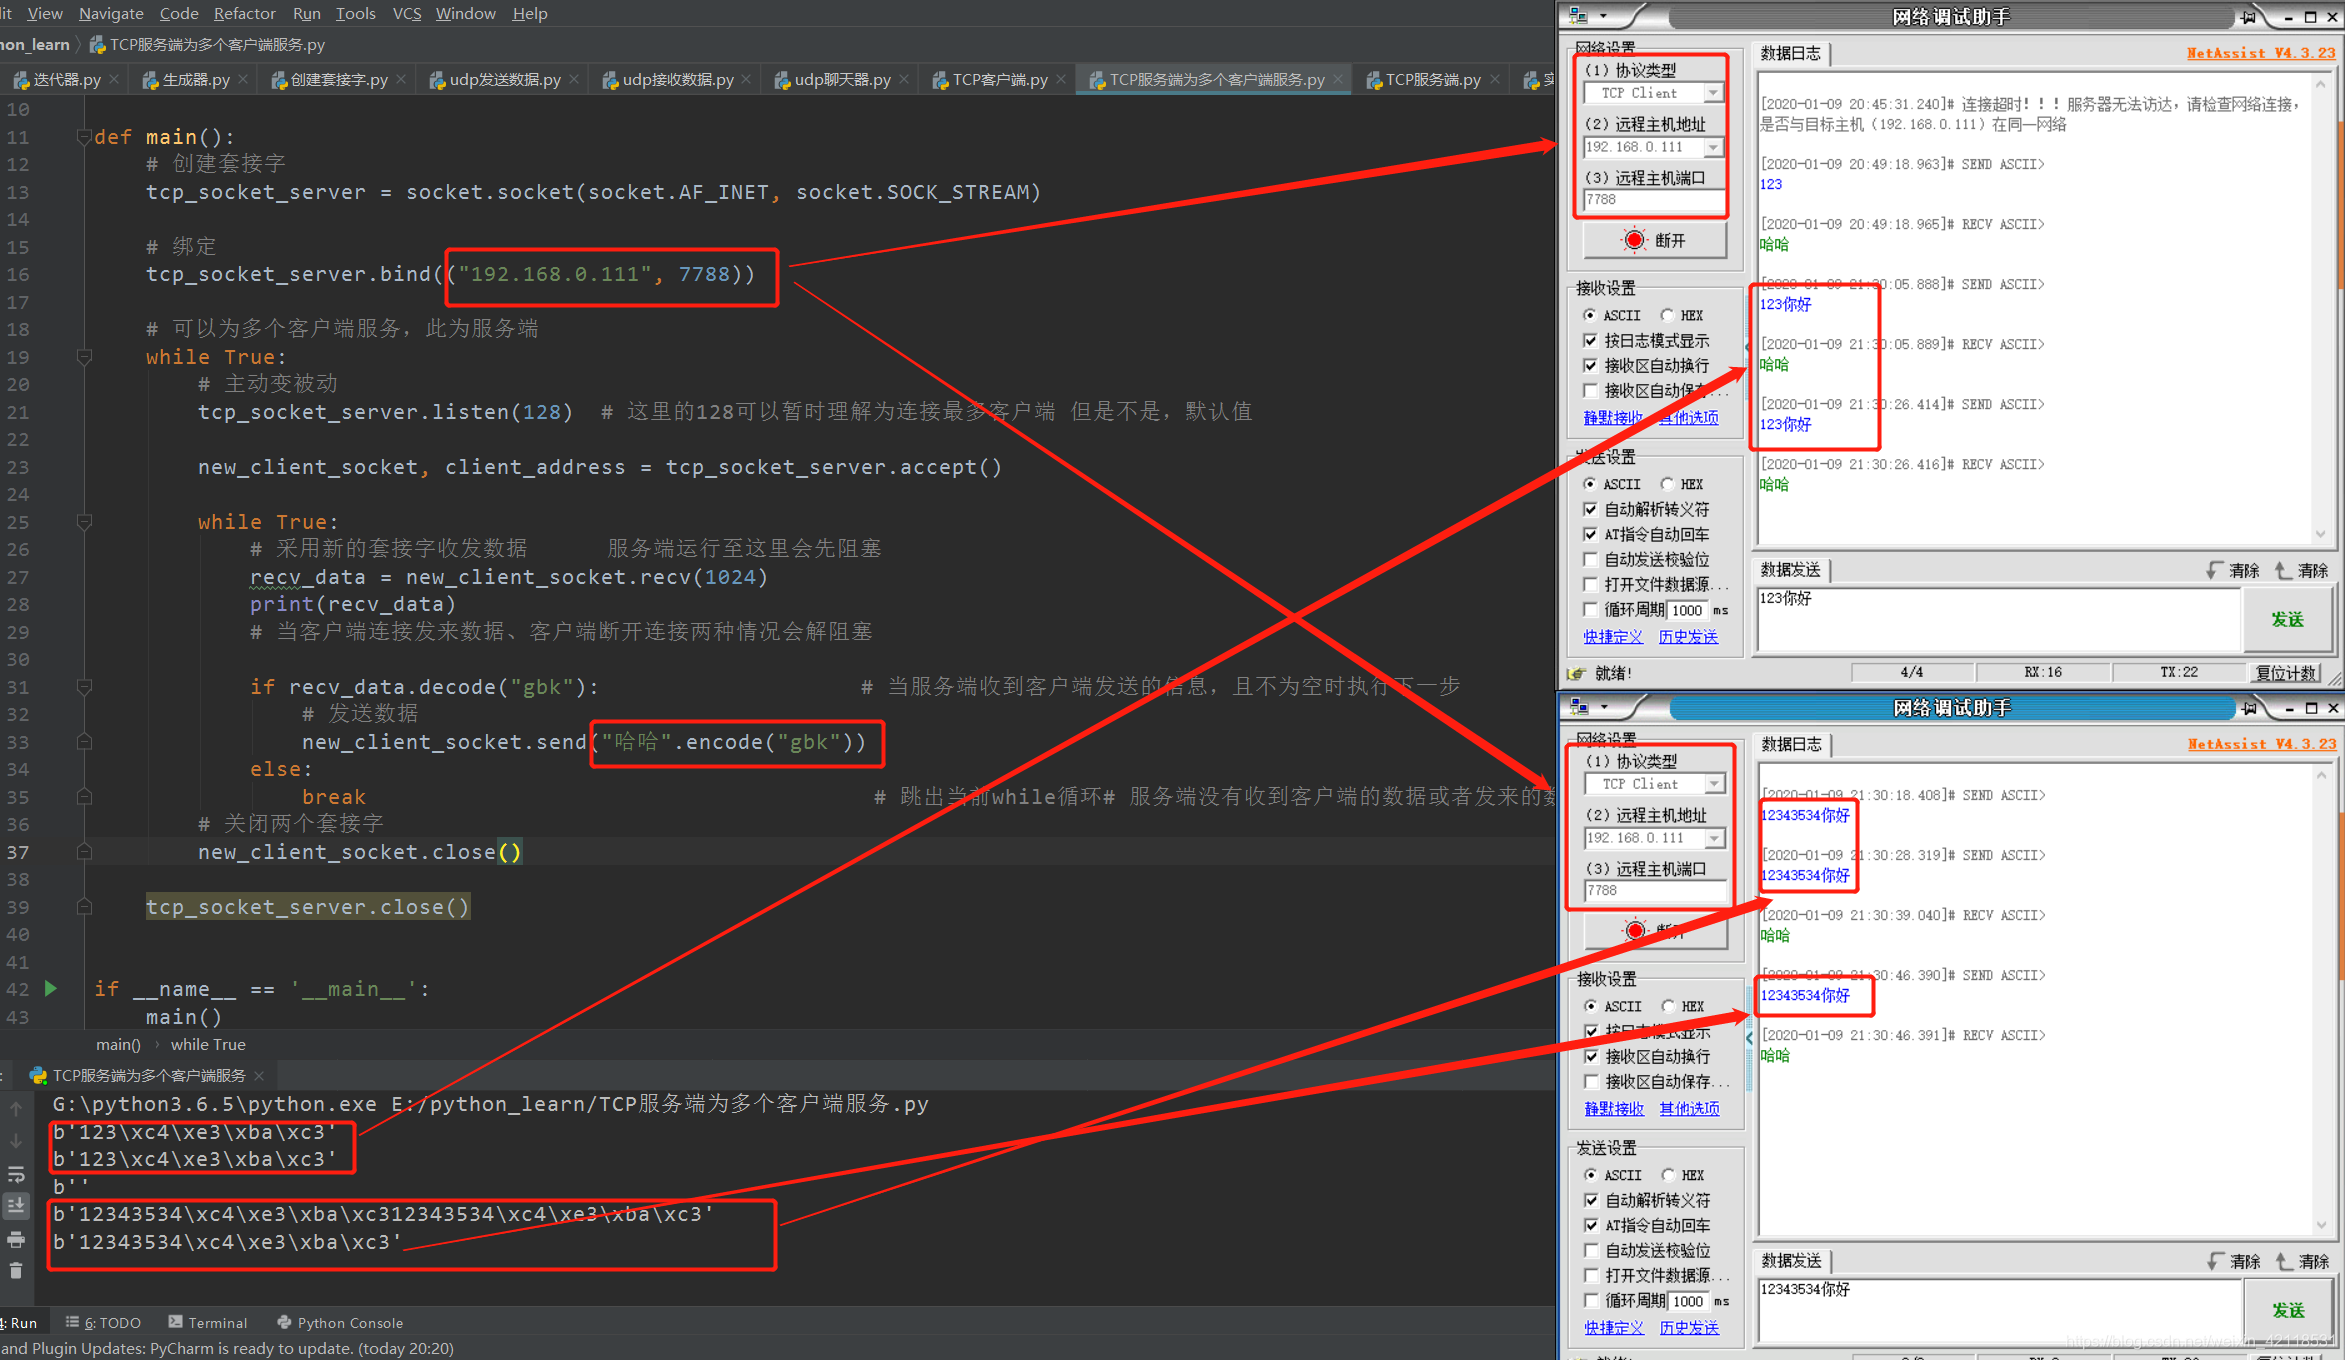Enable 接收区自动保存 checkbox in lower NetAssist
The height and width of the screenshot is (1360, 2345).
pyautogui.click(x=1591, y=1082)
